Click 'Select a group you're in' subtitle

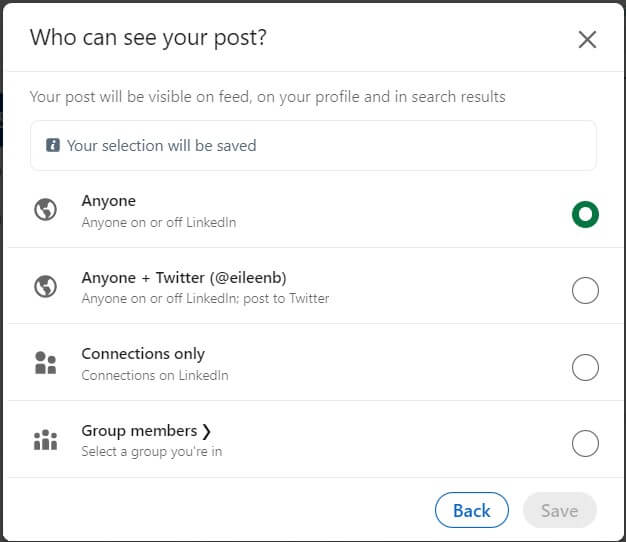click(152, 451)
